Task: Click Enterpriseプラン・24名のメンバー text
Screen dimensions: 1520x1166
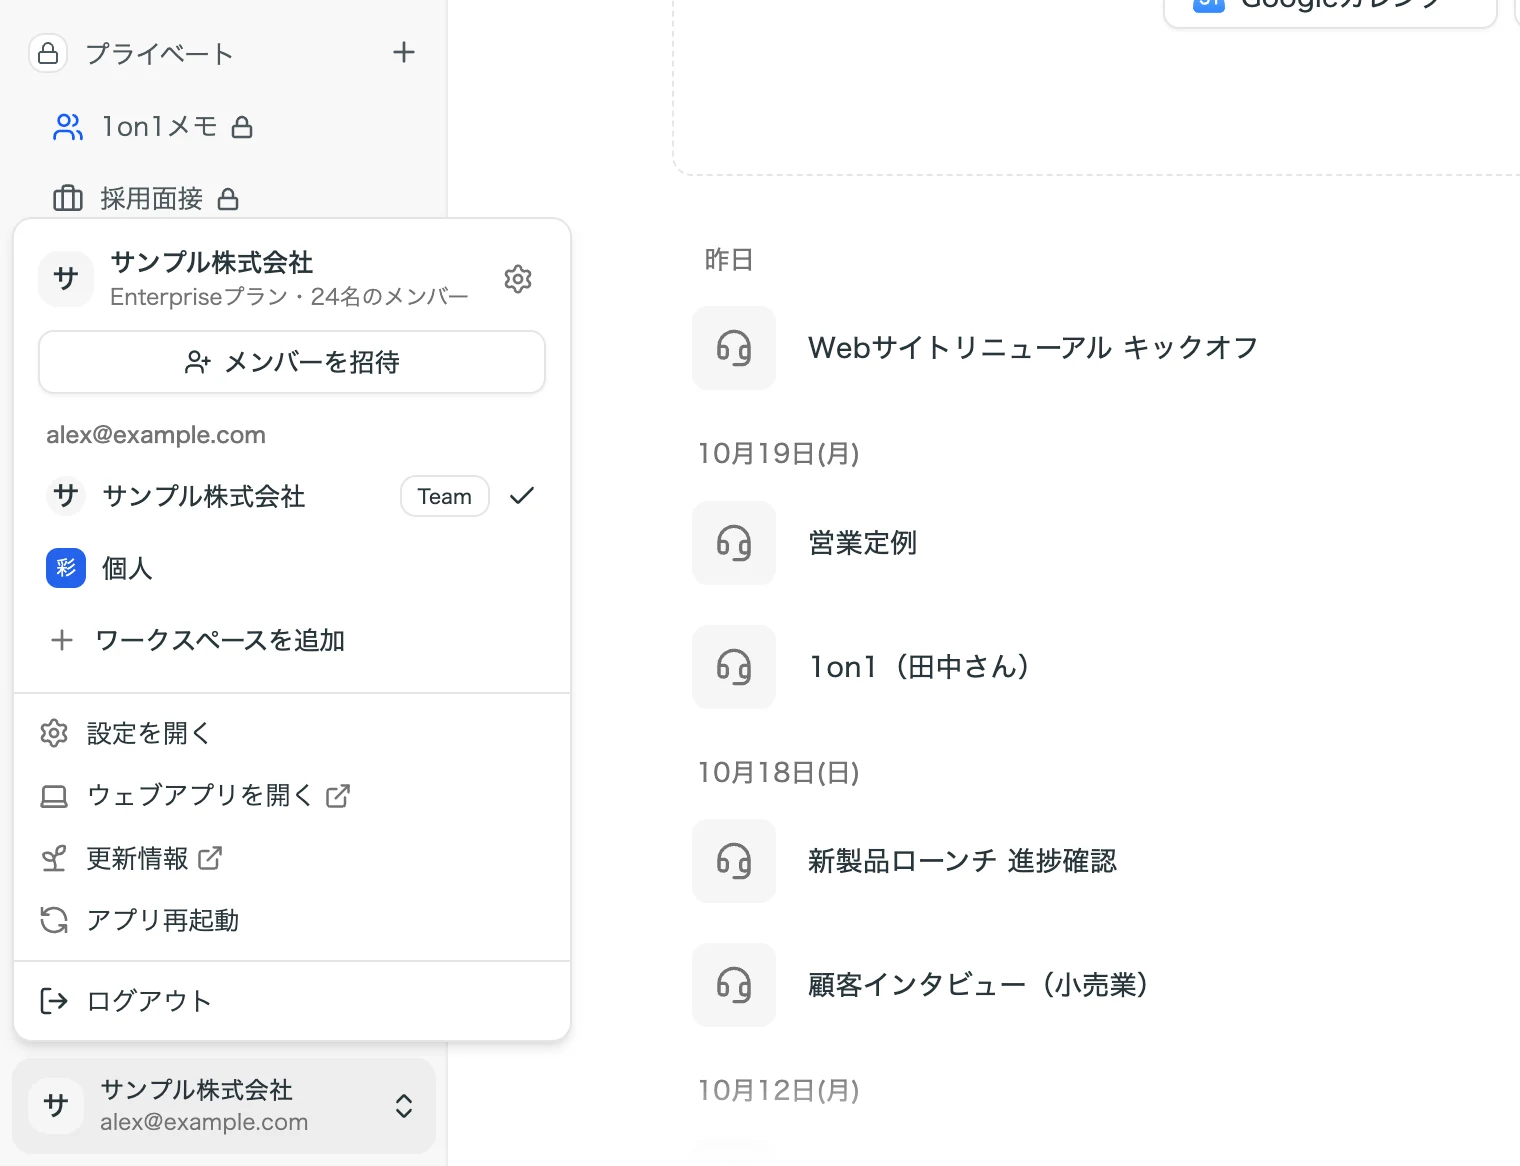Action: point(289,297)
